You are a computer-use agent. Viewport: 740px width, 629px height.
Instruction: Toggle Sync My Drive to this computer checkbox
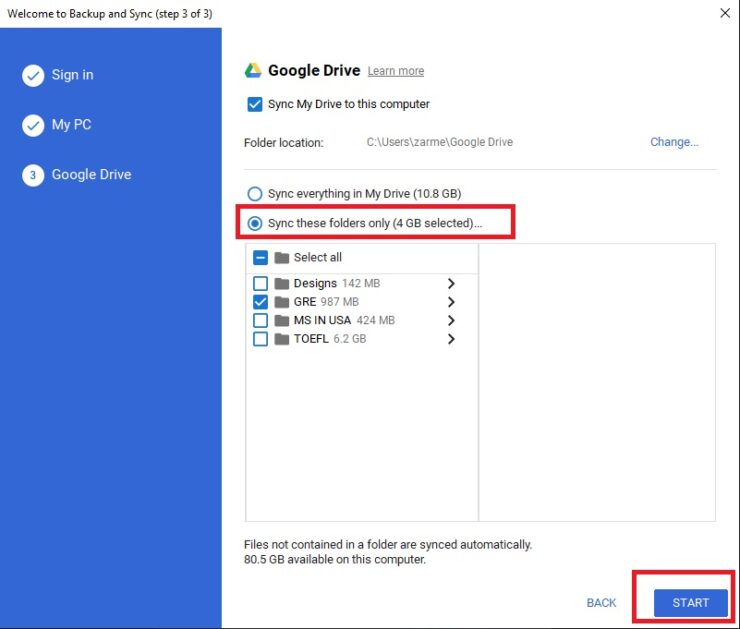tap(255, 104)
